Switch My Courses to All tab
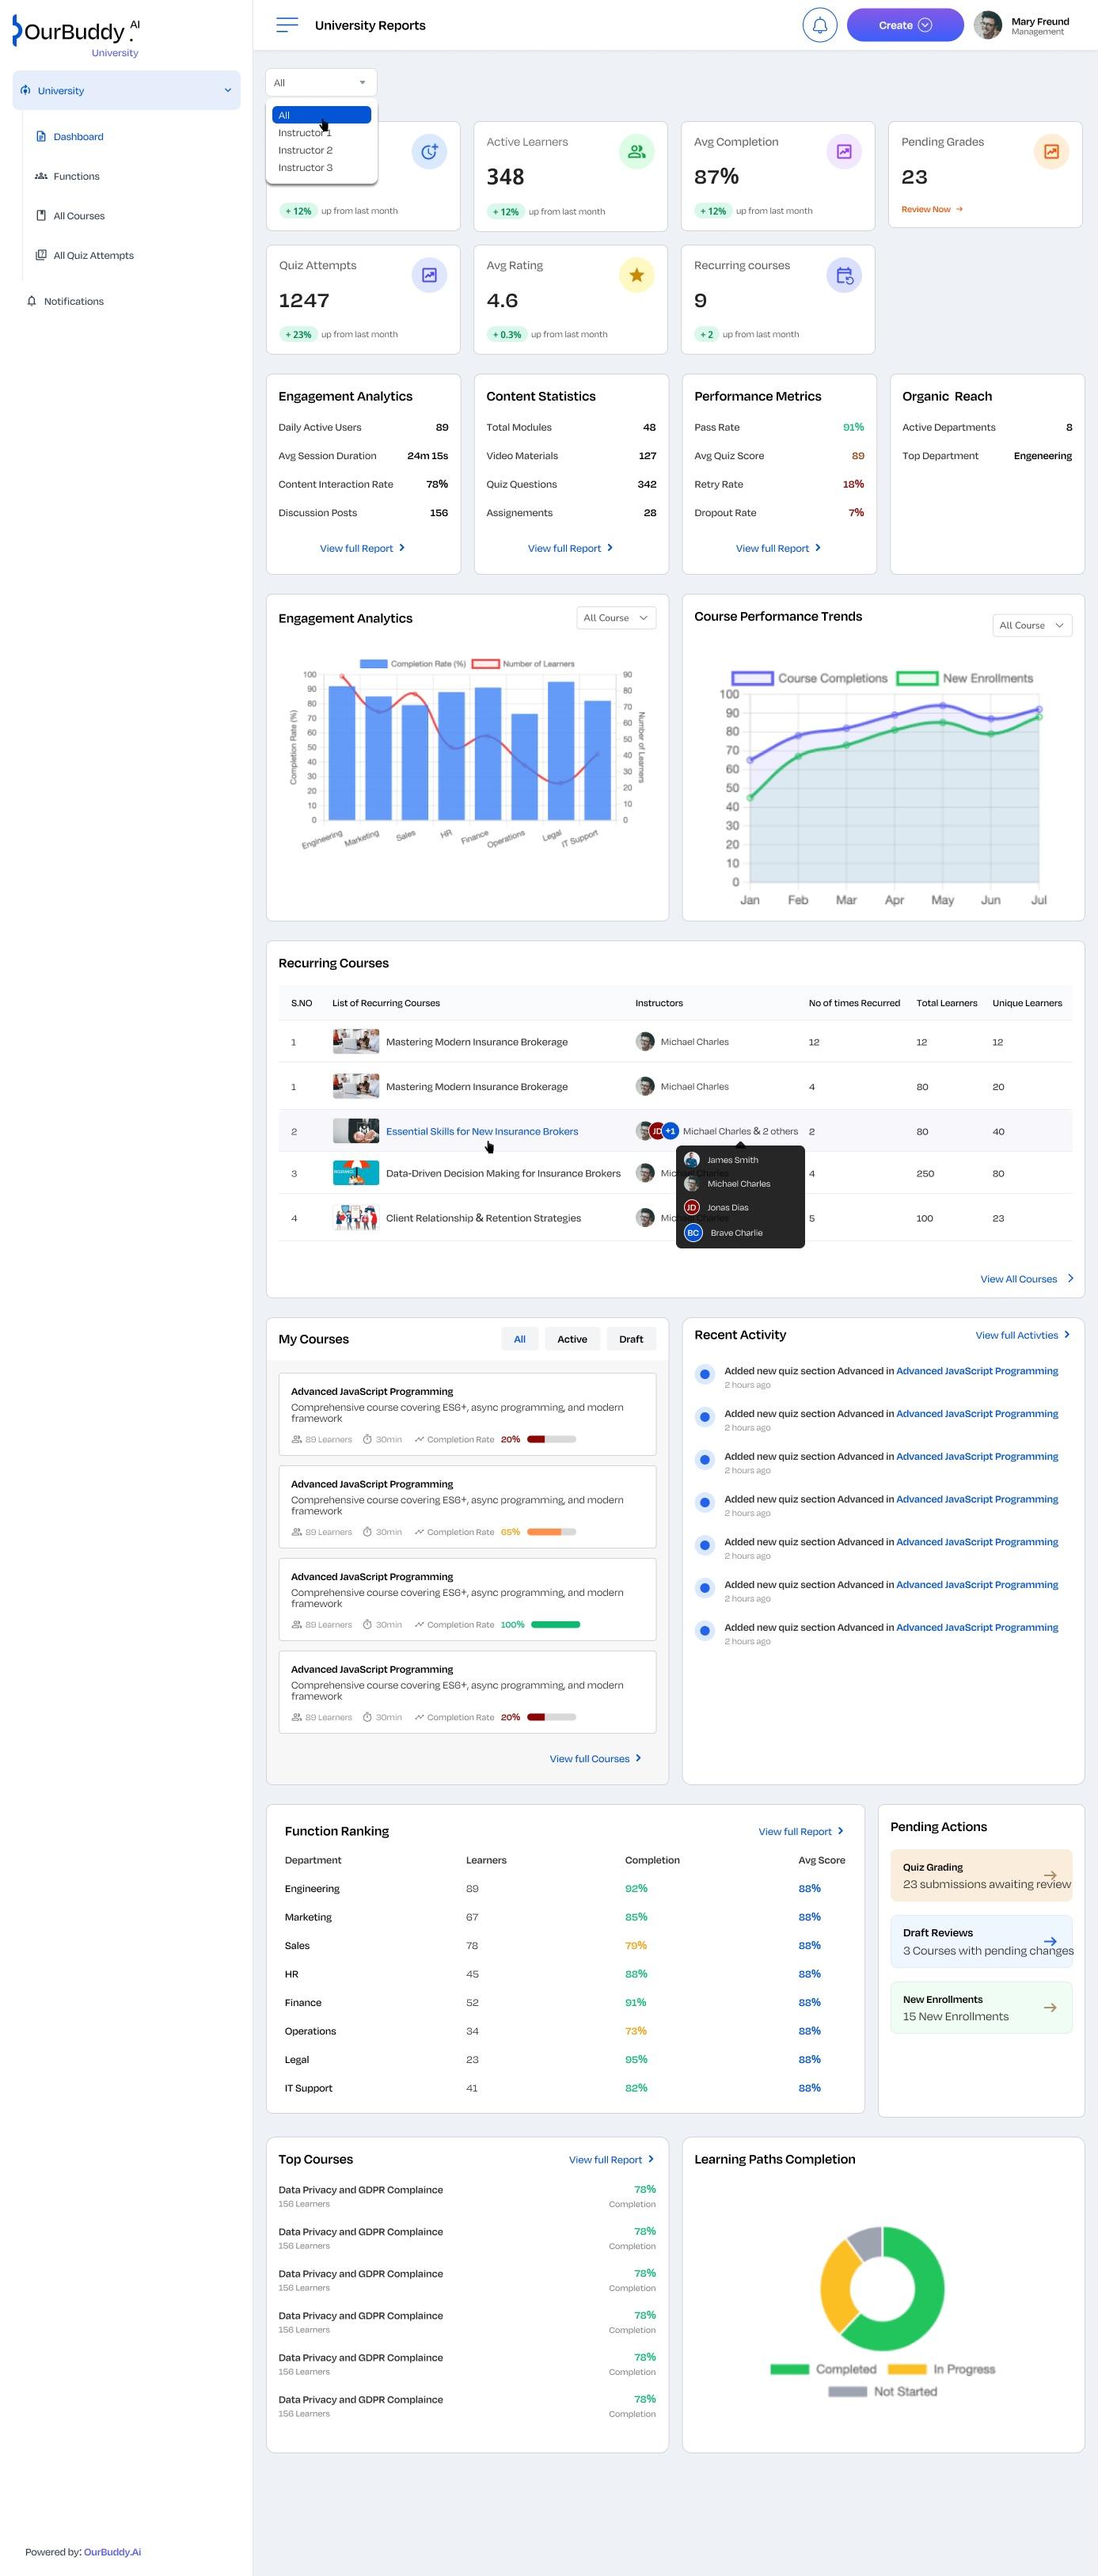1098x2576 pixels. point(519,1339)
